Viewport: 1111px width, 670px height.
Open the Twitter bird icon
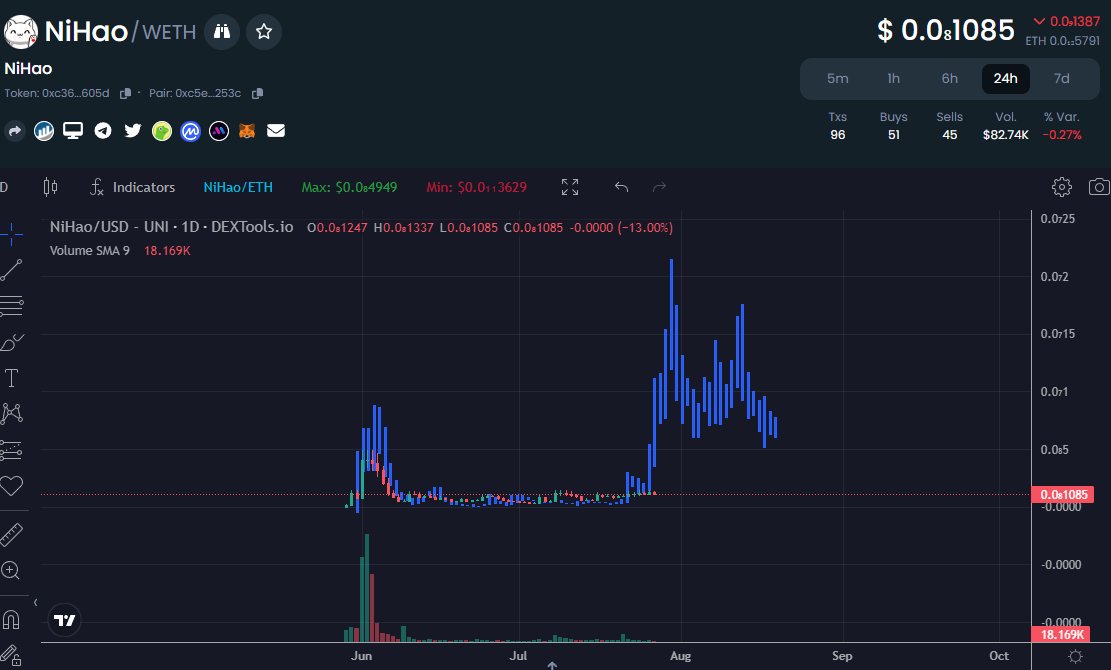pyautogui.click(x=132, y=131)
